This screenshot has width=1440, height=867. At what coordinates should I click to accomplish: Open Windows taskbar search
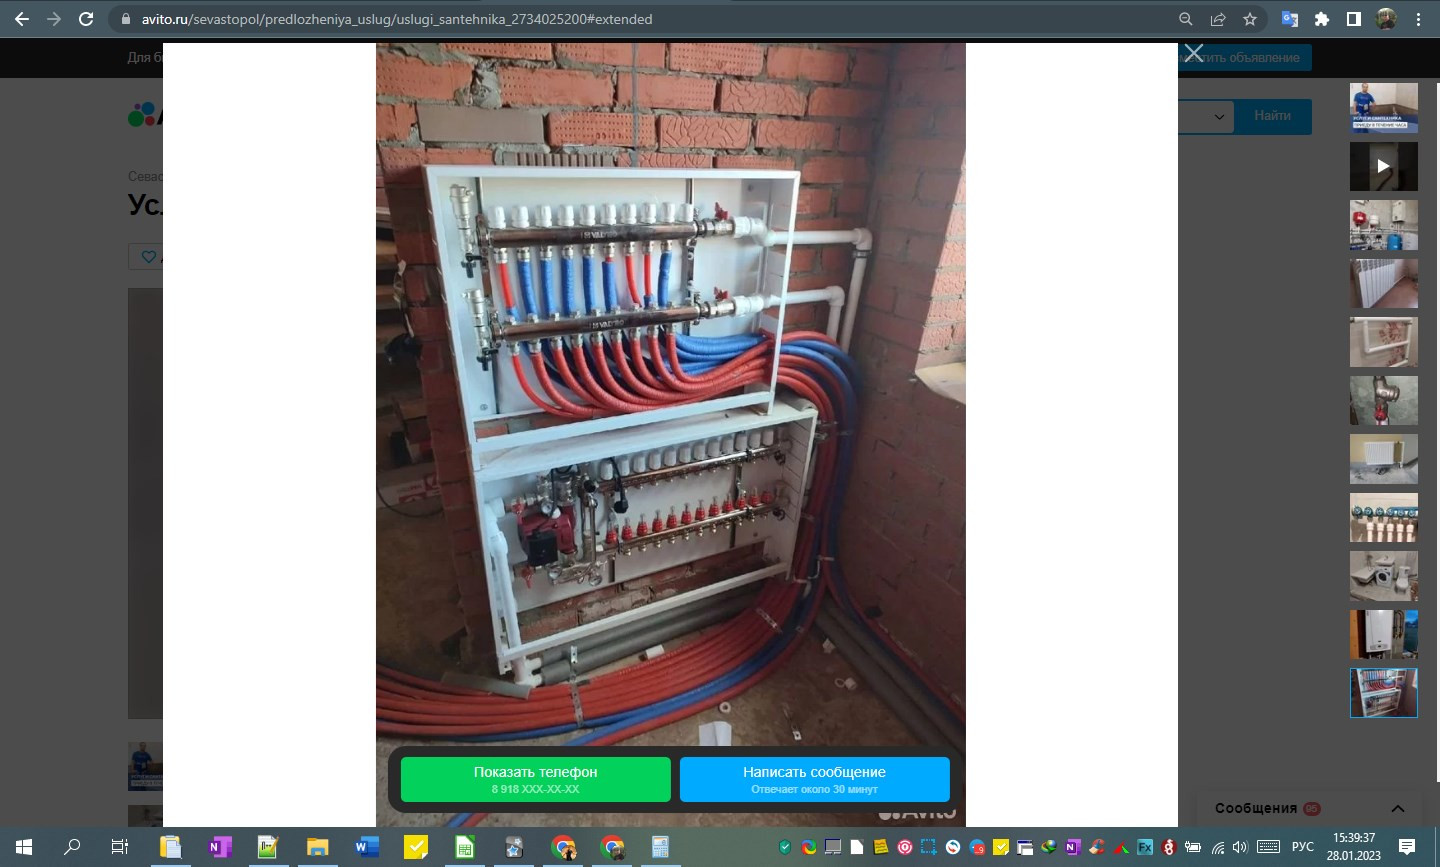(x=72, y=847)
